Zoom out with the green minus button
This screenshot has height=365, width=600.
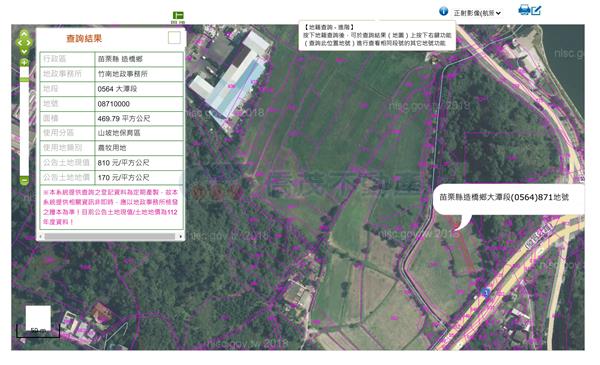pos(24,180)
